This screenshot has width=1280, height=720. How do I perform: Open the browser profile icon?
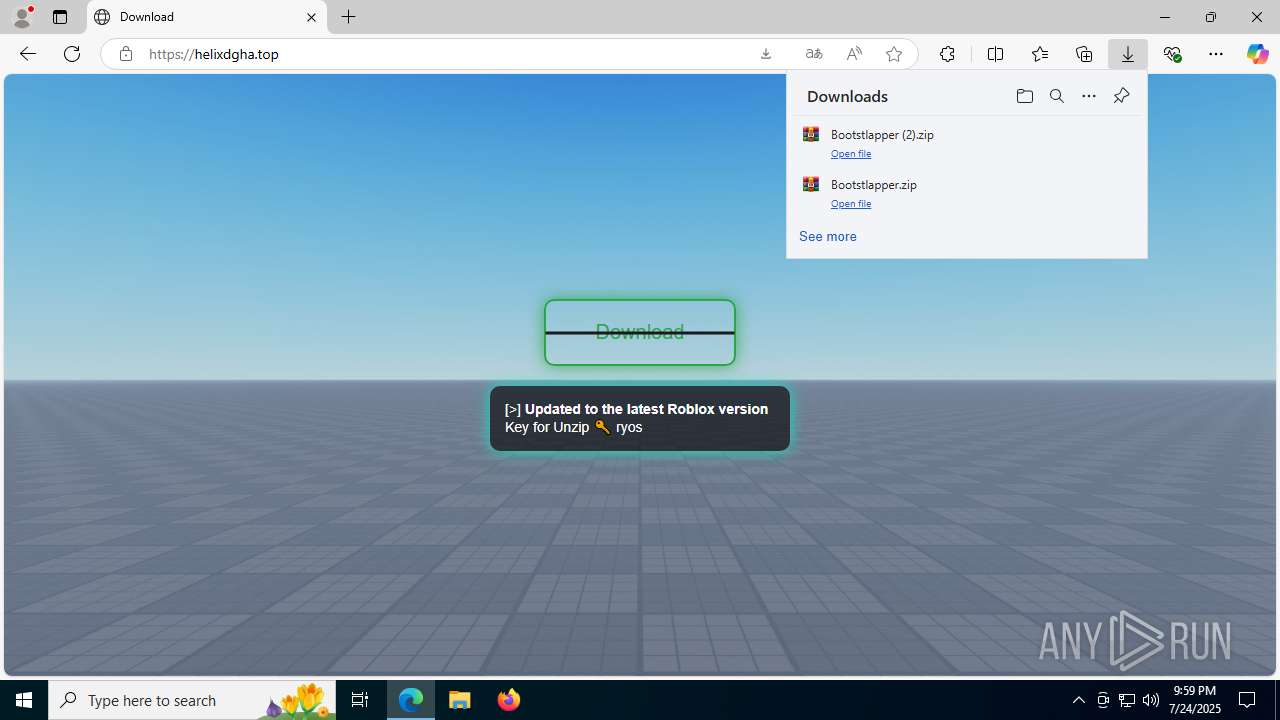[x=22, y=17]
